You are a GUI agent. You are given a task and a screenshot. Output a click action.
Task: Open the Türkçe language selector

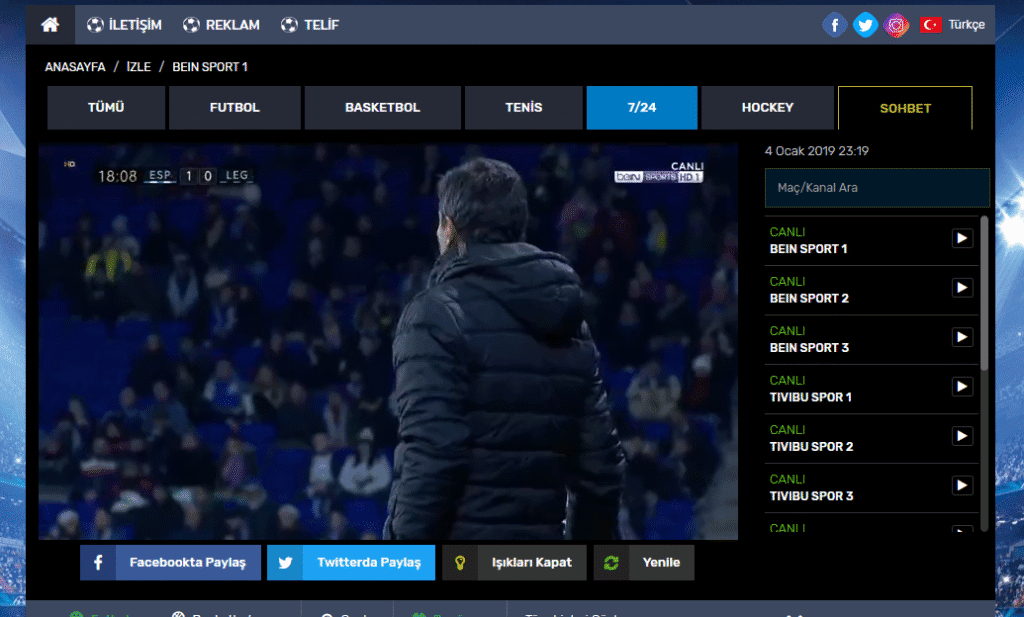(x=967, y=25)
